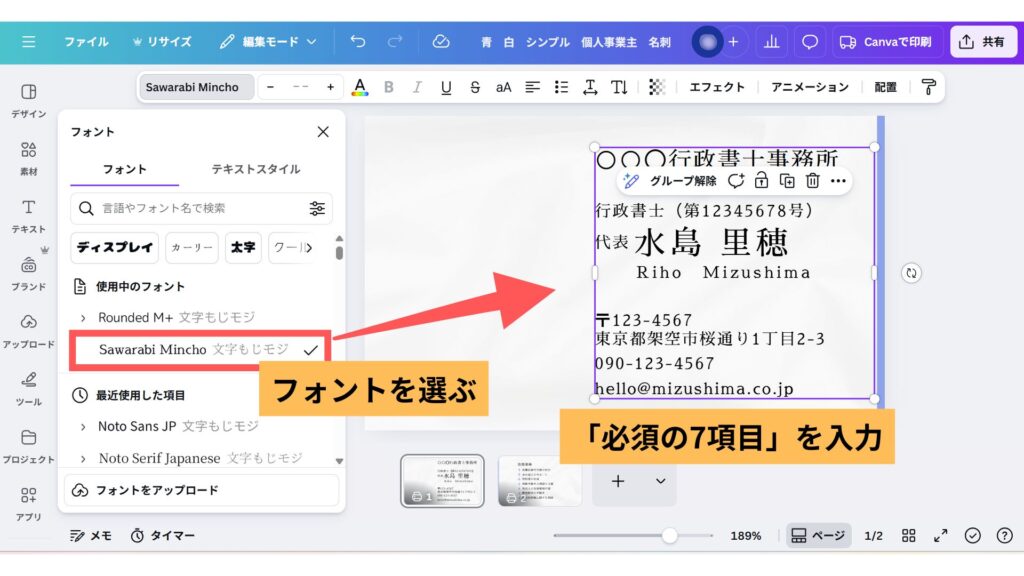1024x576 pixels.
Task: Click the zoom slider handle
Action: (x=669, y=536)
